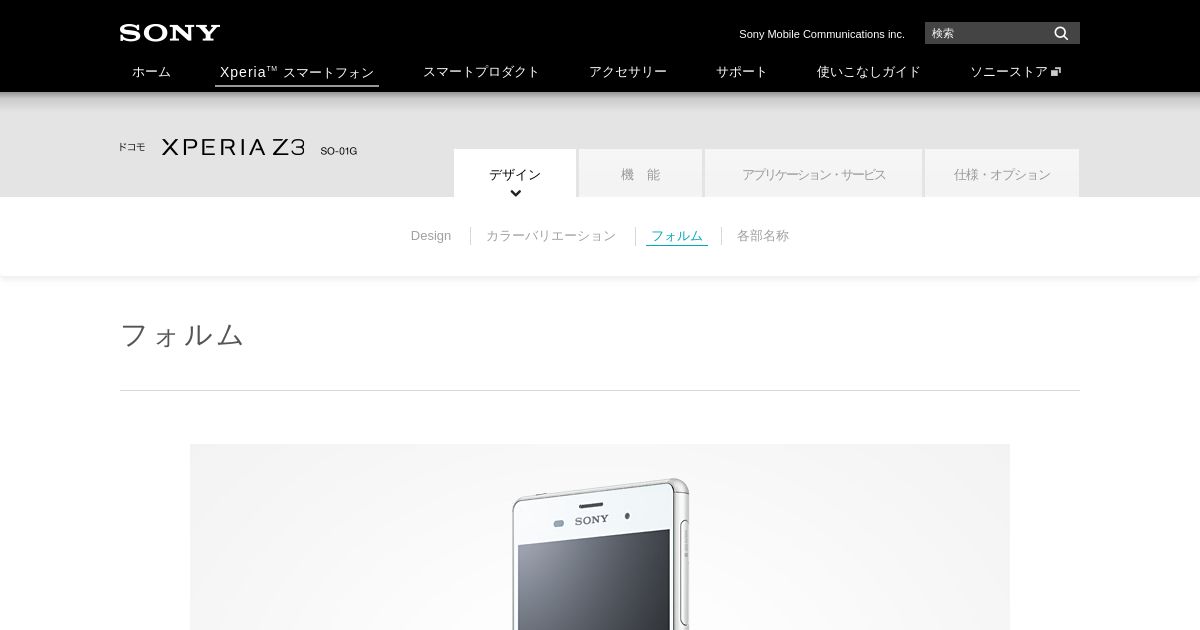Go to the 各部名称 sub-navigation link
The image size is (1200, 630).
coord(763,236)
